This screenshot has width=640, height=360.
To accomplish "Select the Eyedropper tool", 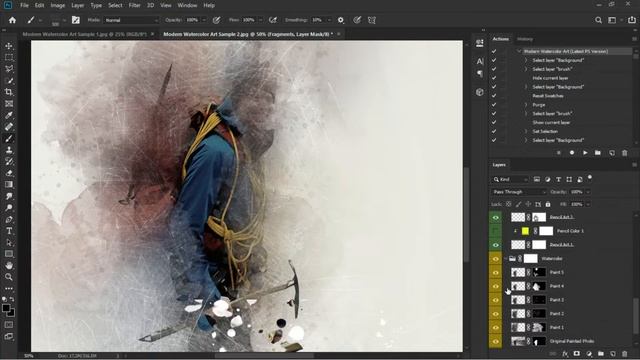I will pos(9,115).
